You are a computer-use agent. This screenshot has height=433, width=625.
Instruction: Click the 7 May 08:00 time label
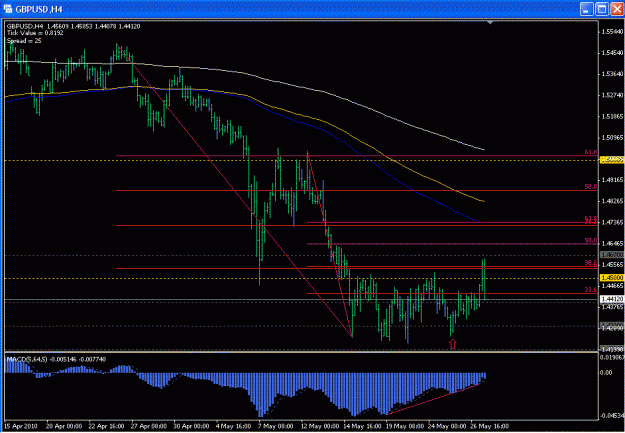[x=274, y=424]
